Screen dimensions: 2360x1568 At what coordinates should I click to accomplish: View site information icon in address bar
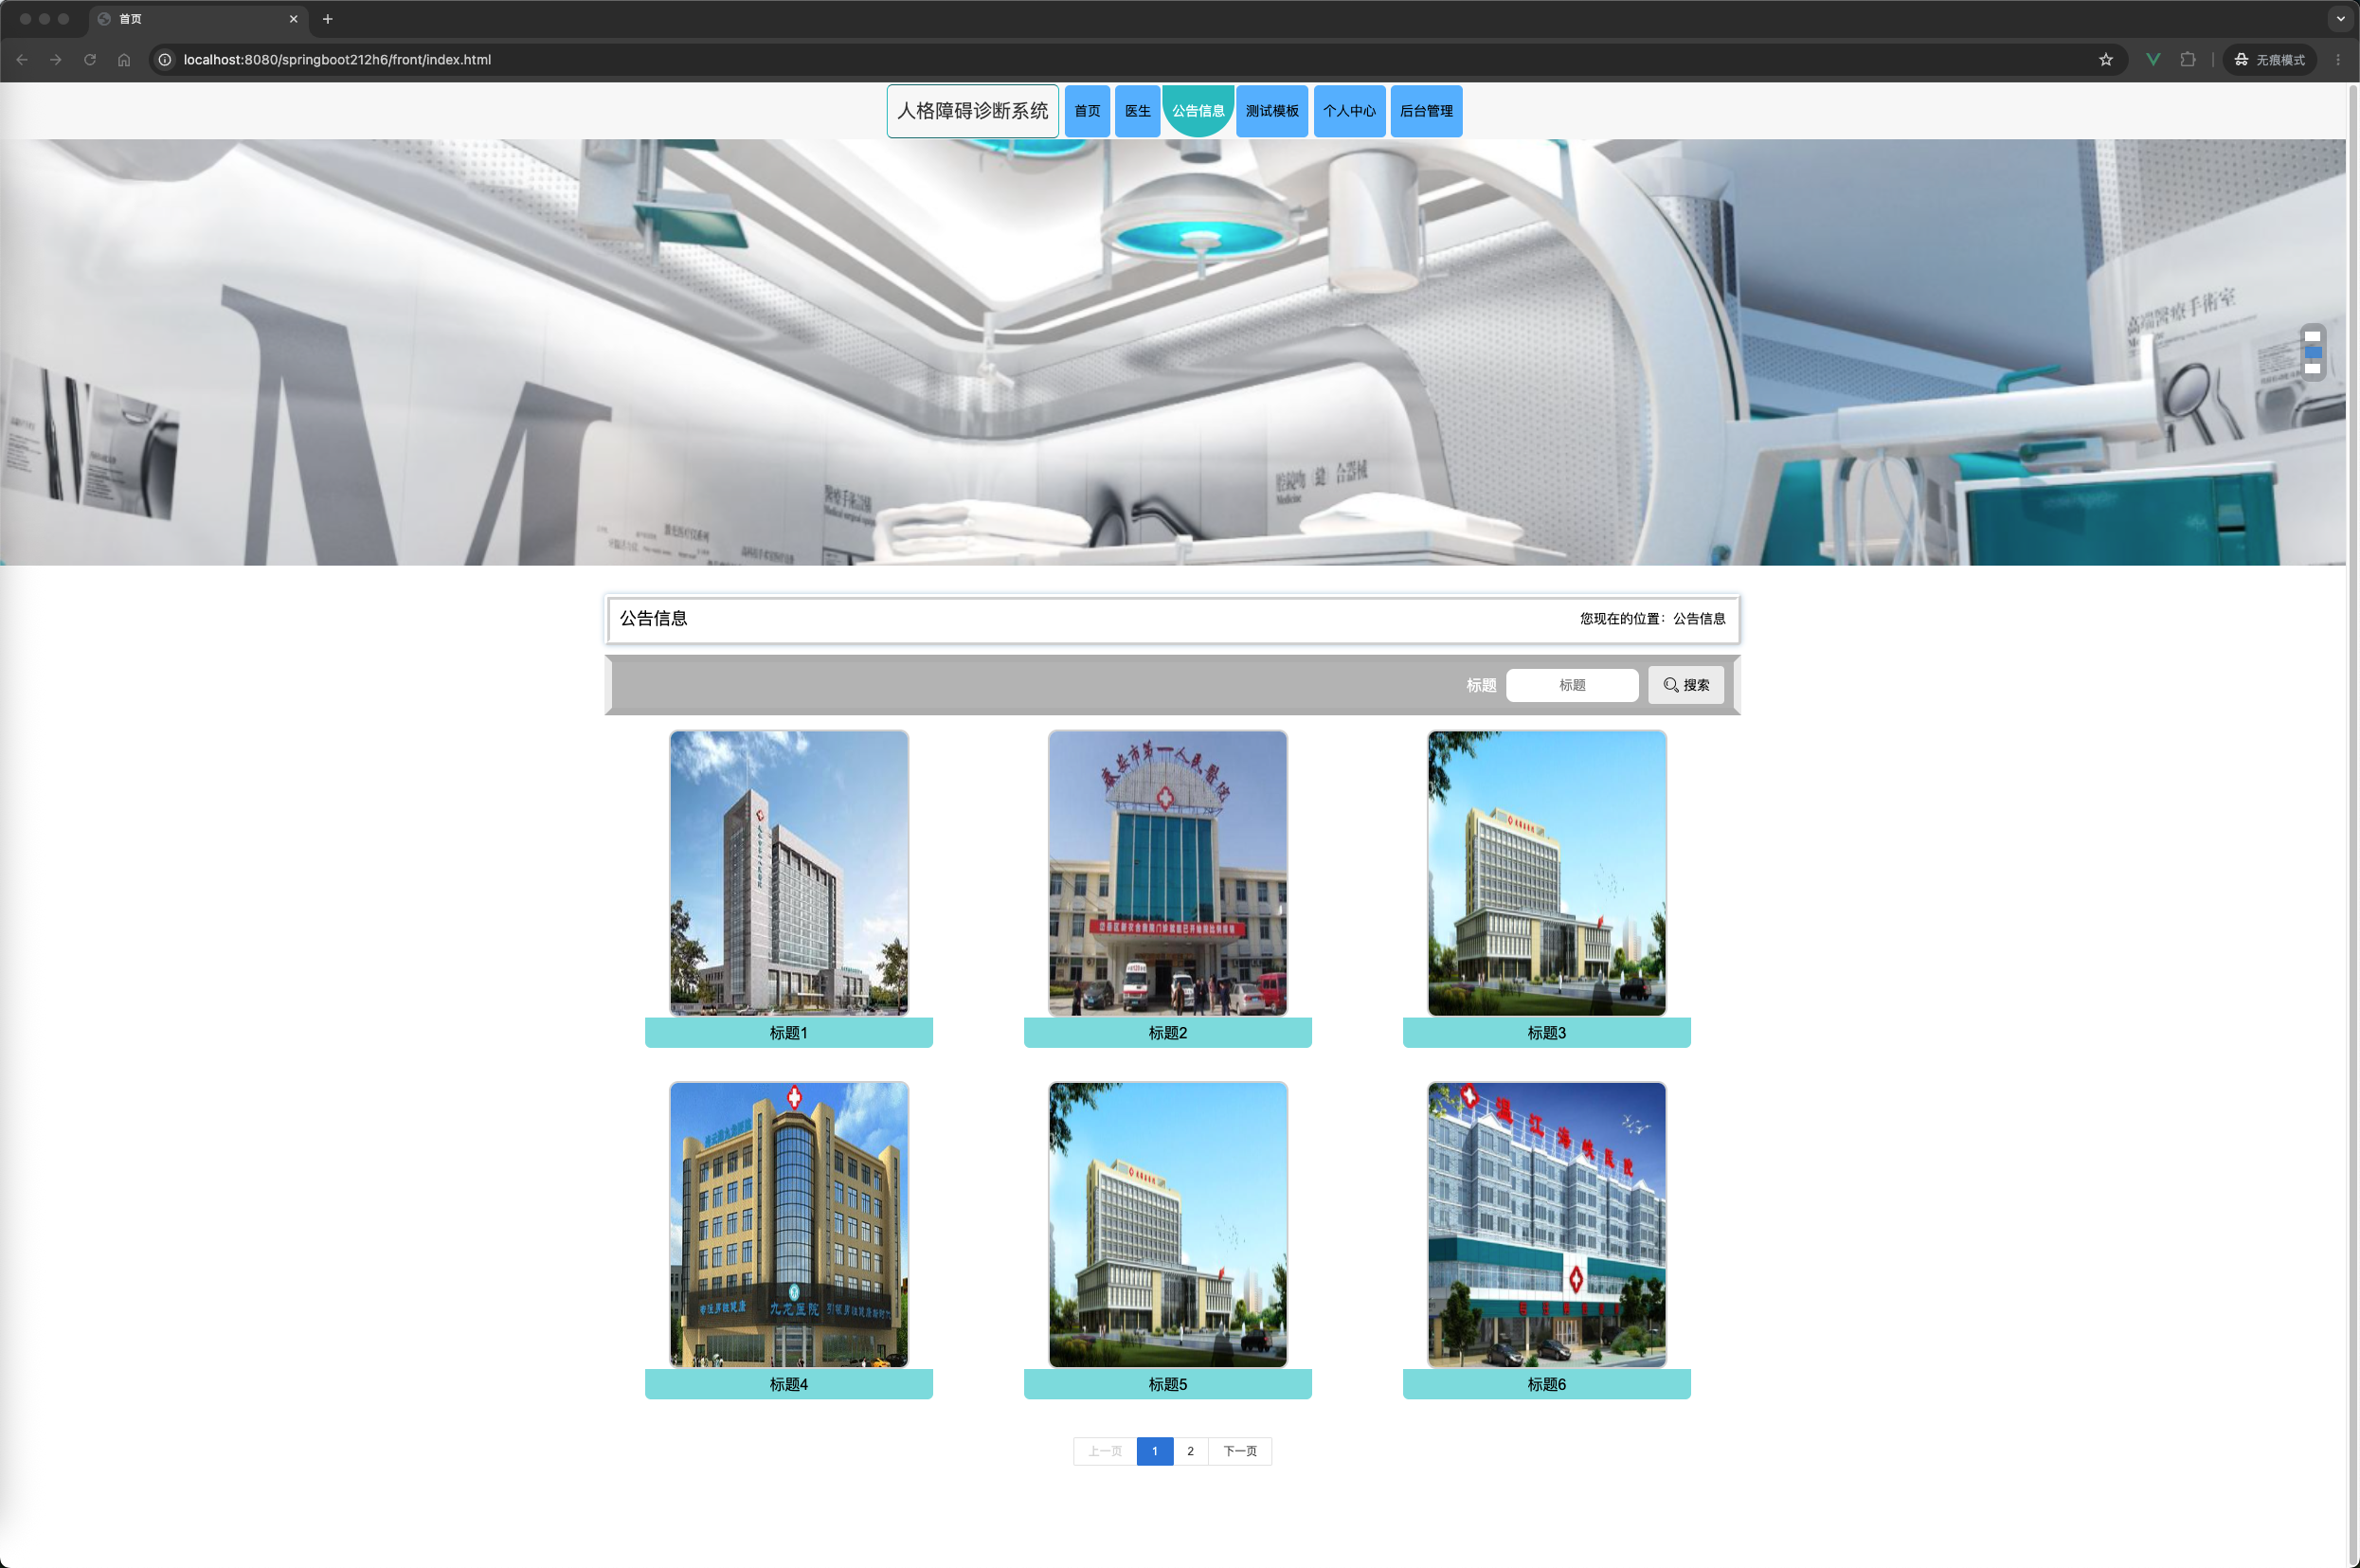click(166, 60)
